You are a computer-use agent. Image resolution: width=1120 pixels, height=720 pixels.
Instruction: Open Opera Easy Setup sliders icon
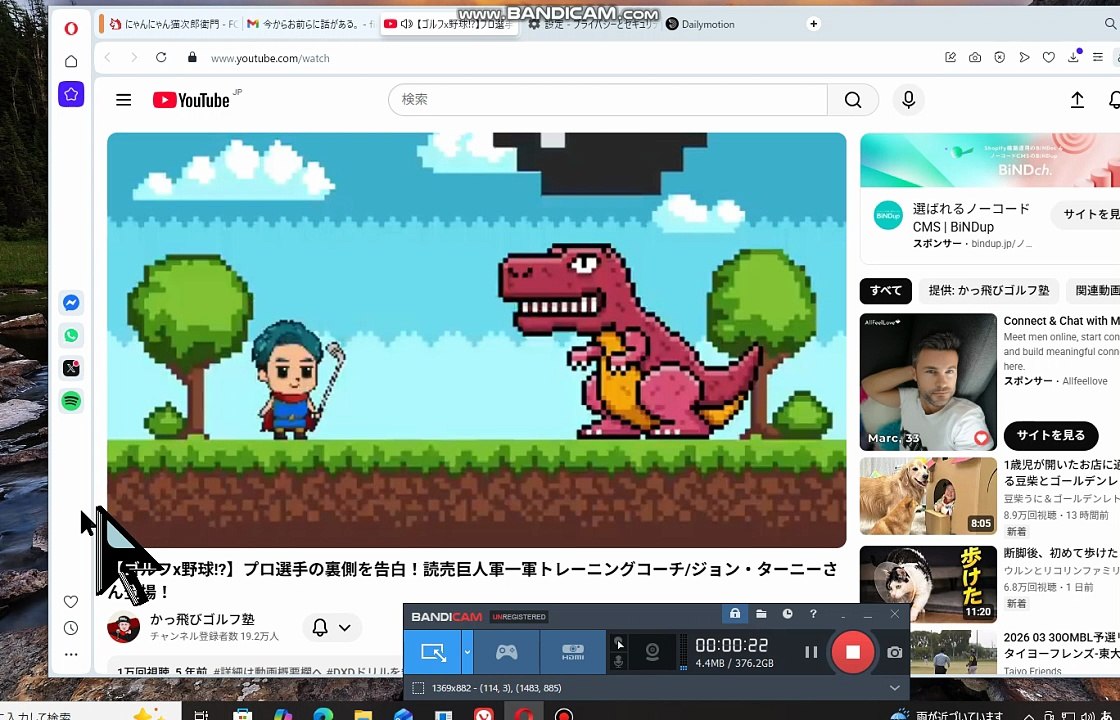tap(1098, 57)
